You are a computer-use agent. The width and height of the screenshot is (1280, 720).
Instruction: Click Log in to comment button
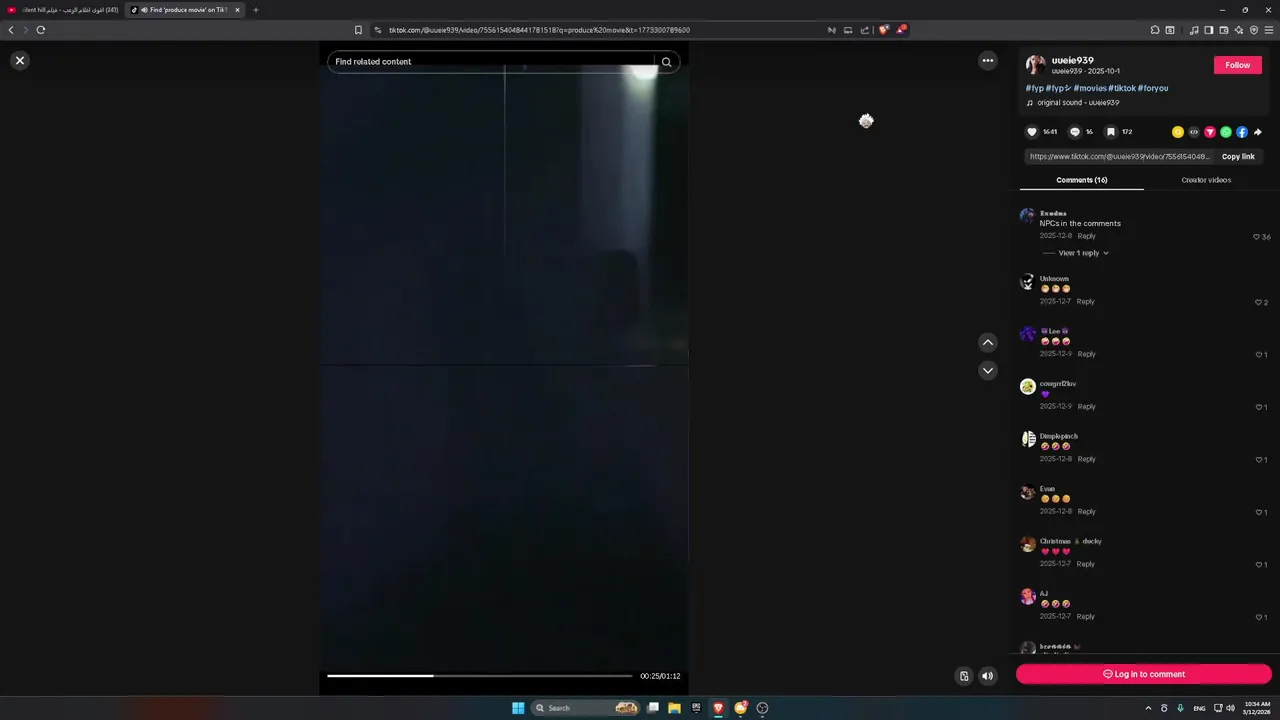(x=1144, y=674)
